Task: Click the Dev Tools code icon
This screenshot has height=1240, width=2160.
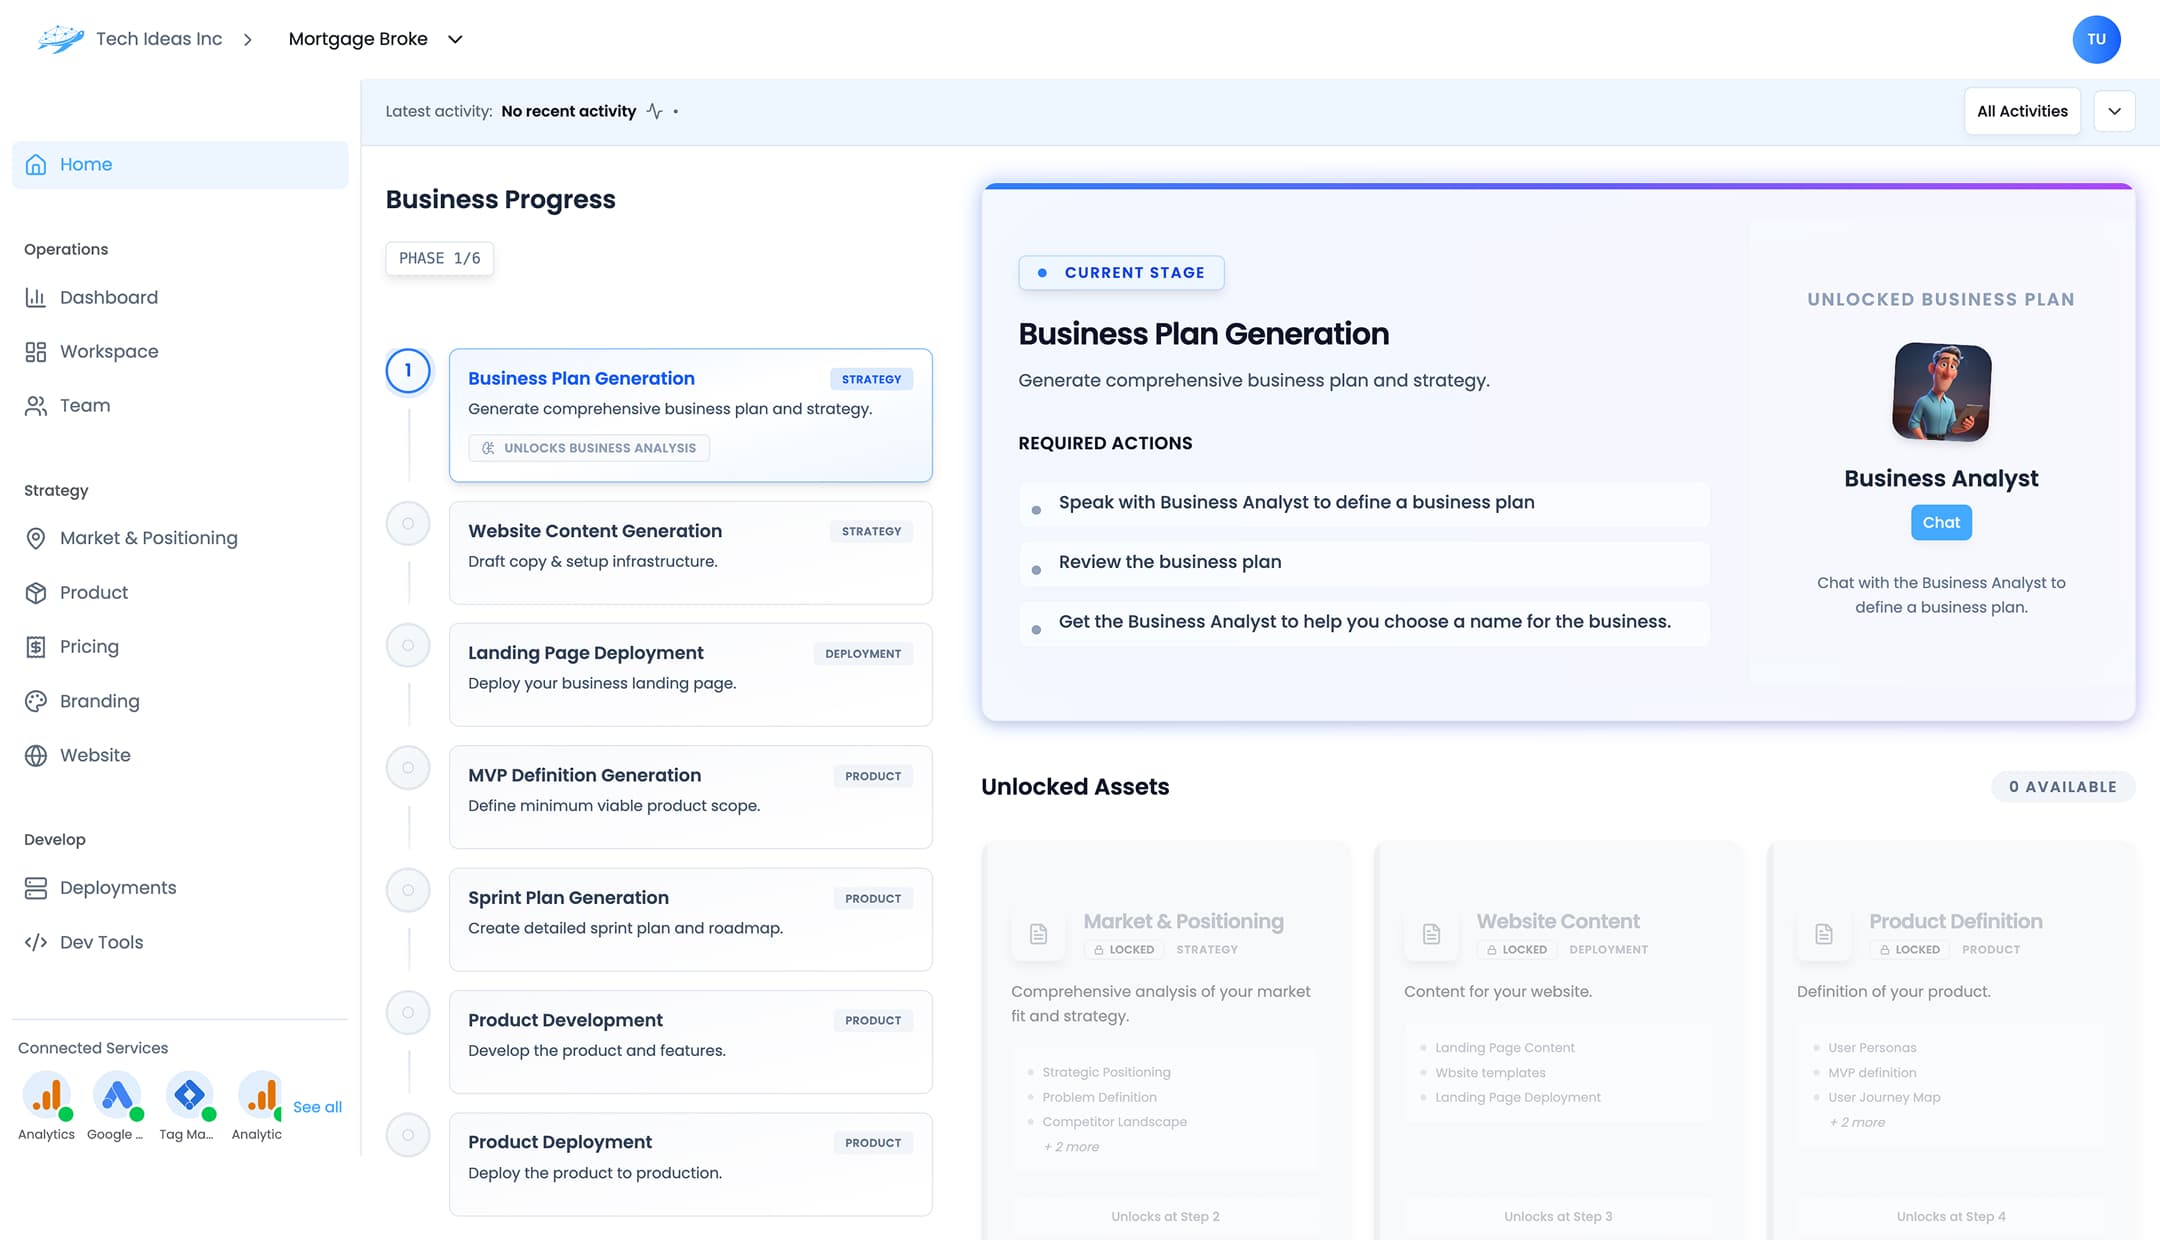Action: 36,942
